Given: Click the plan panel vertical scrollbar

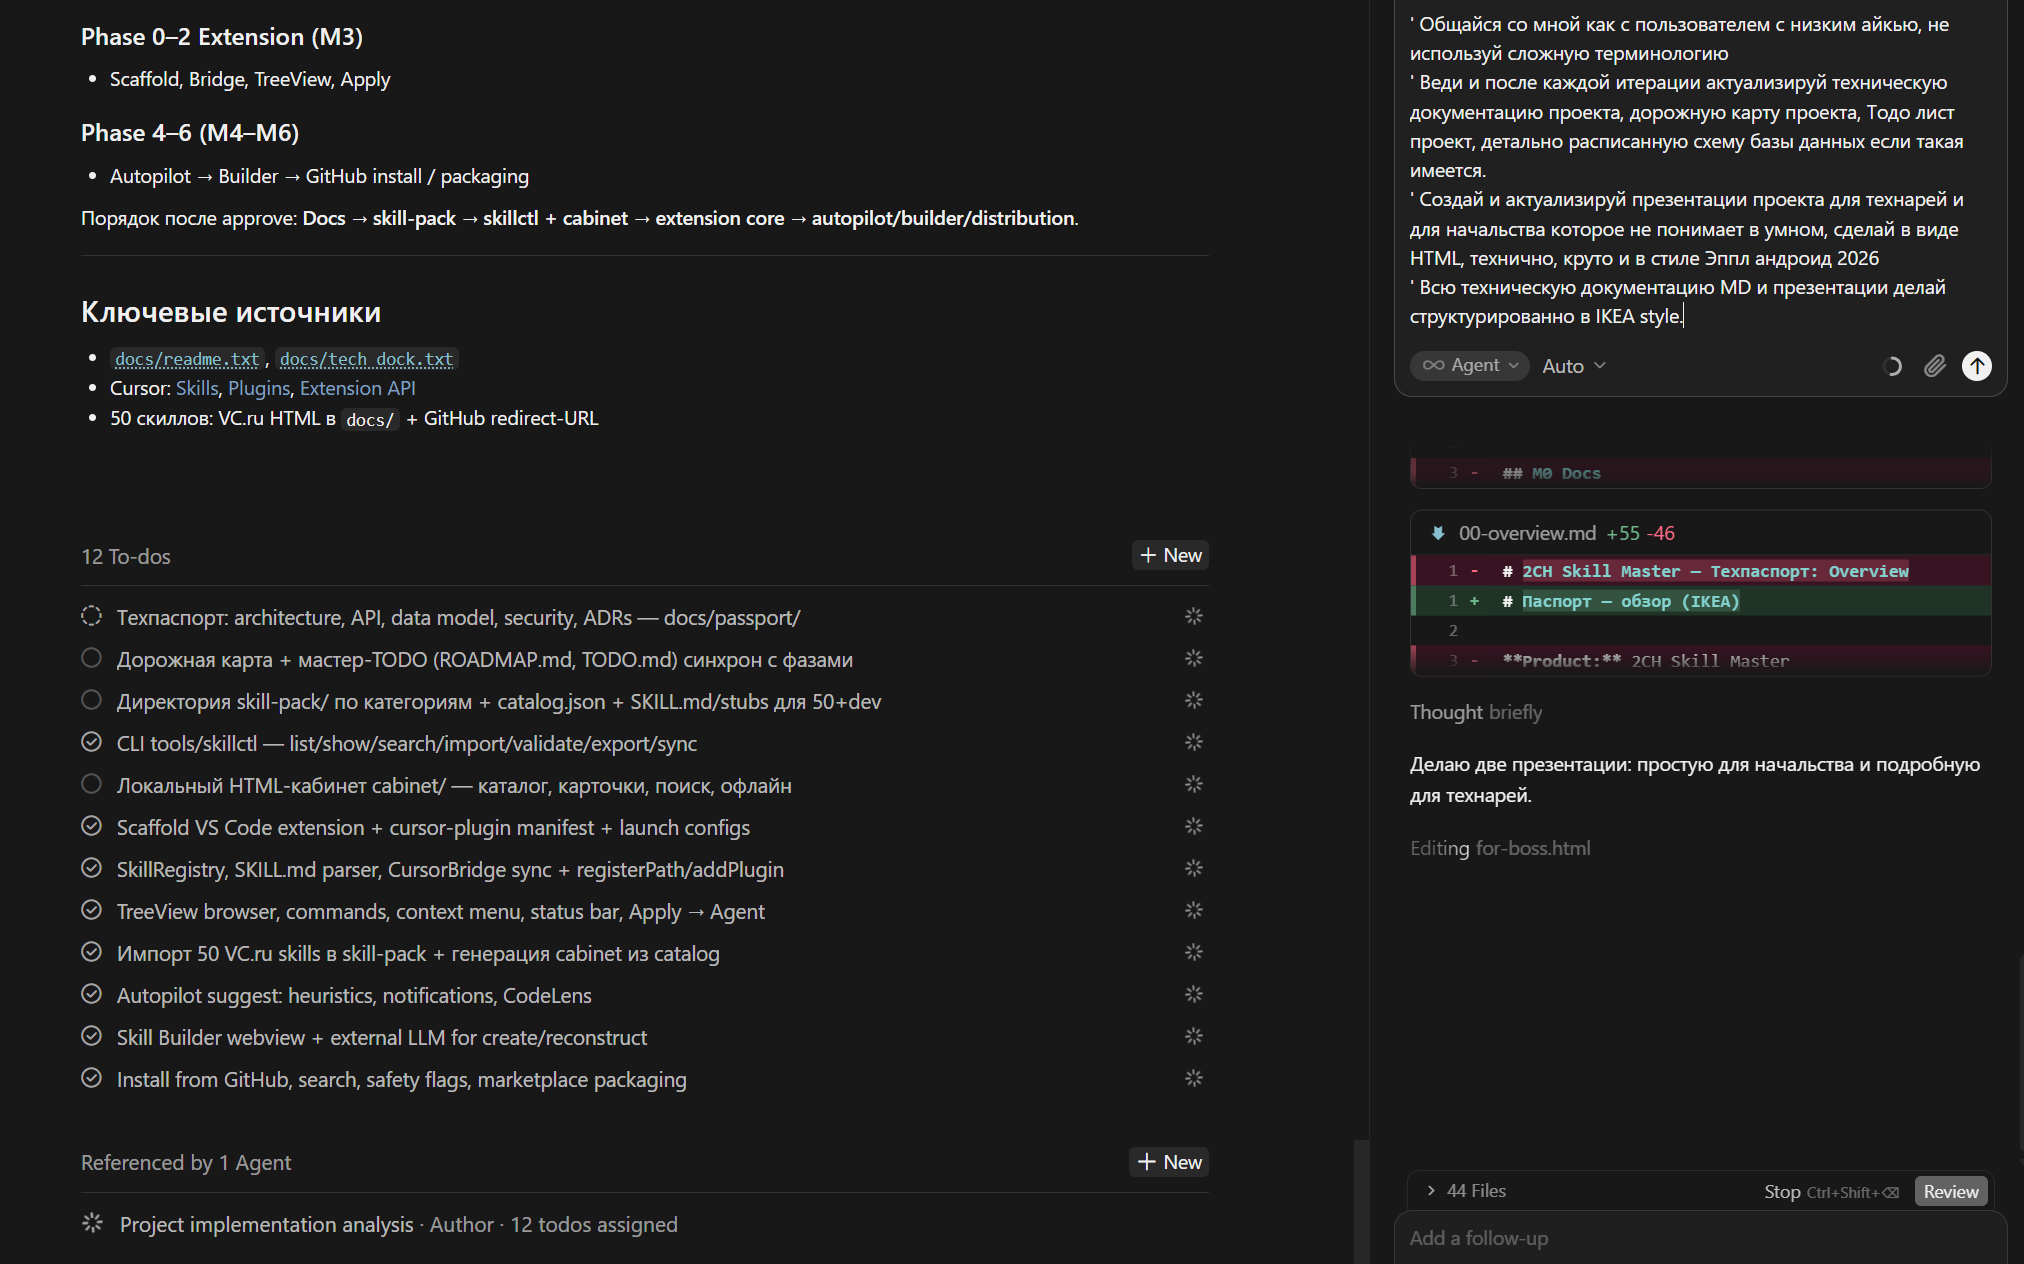Looking at the screenshot, I should (1361, 1200).
